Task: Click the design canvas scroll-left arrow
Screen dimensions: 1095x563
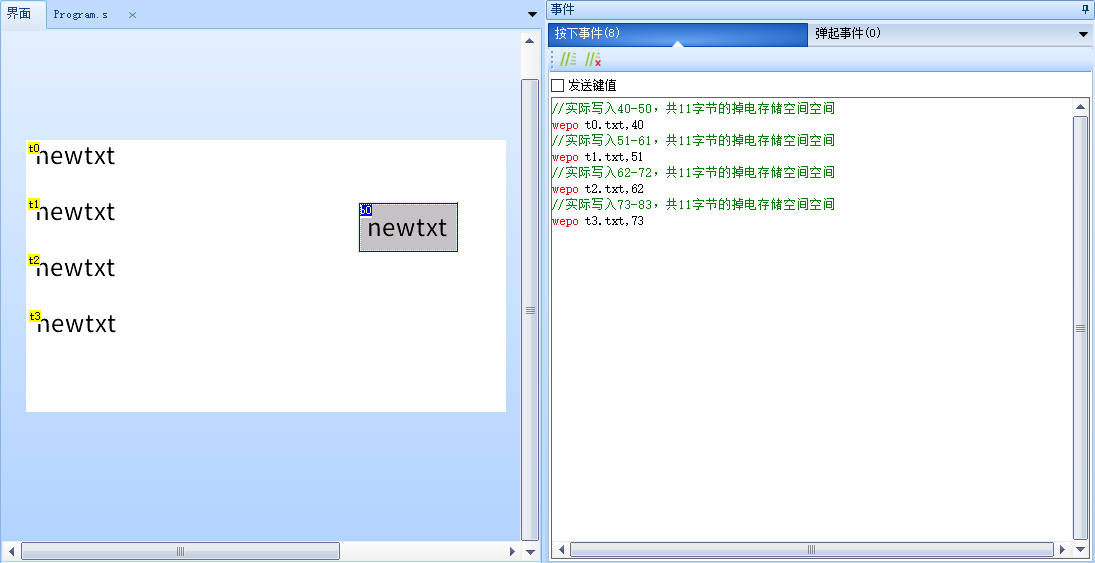Action: click(x=11, y=551)
